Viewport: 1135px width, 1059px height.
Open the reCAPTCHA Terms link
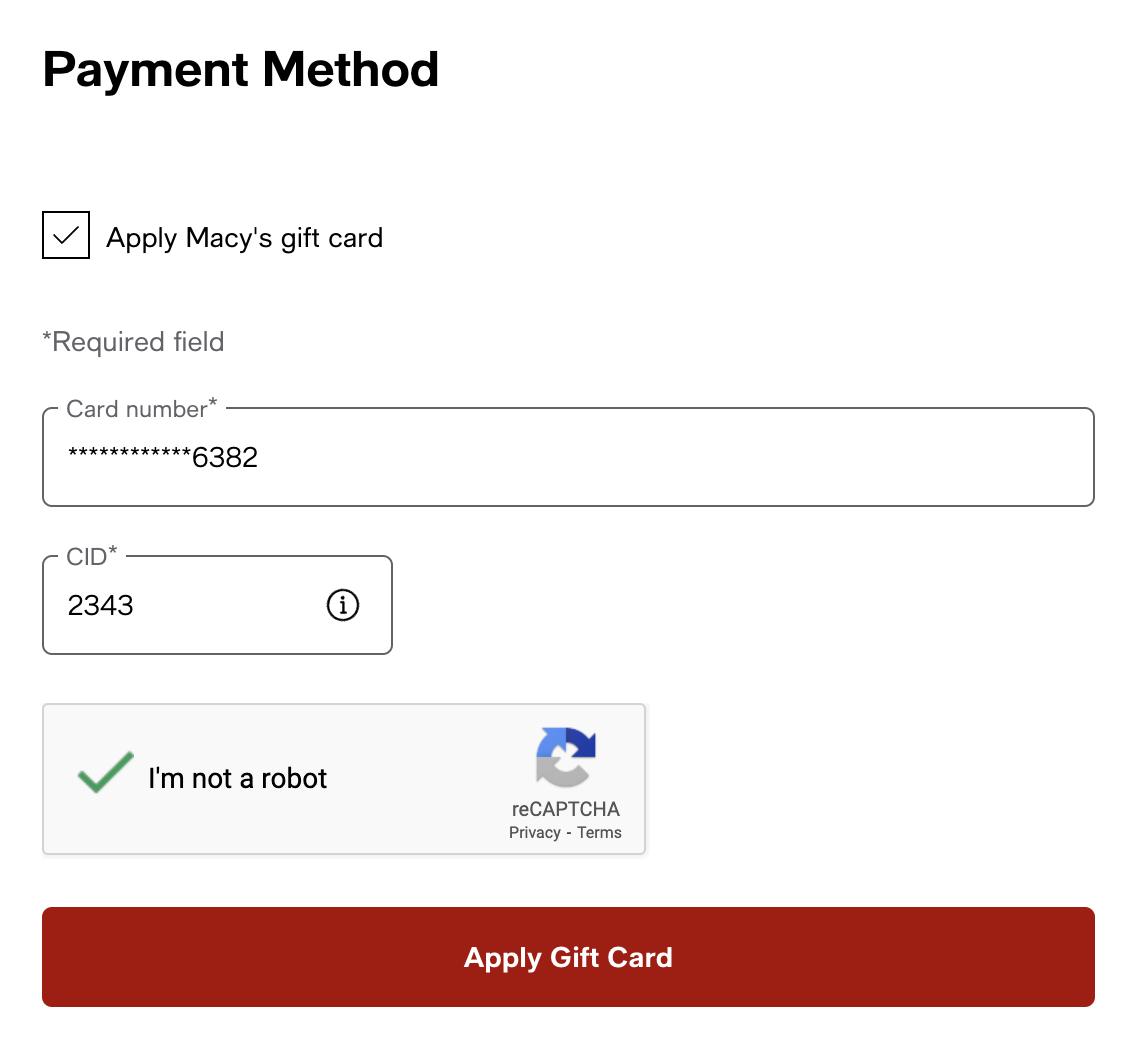click(x=599, y=832)
